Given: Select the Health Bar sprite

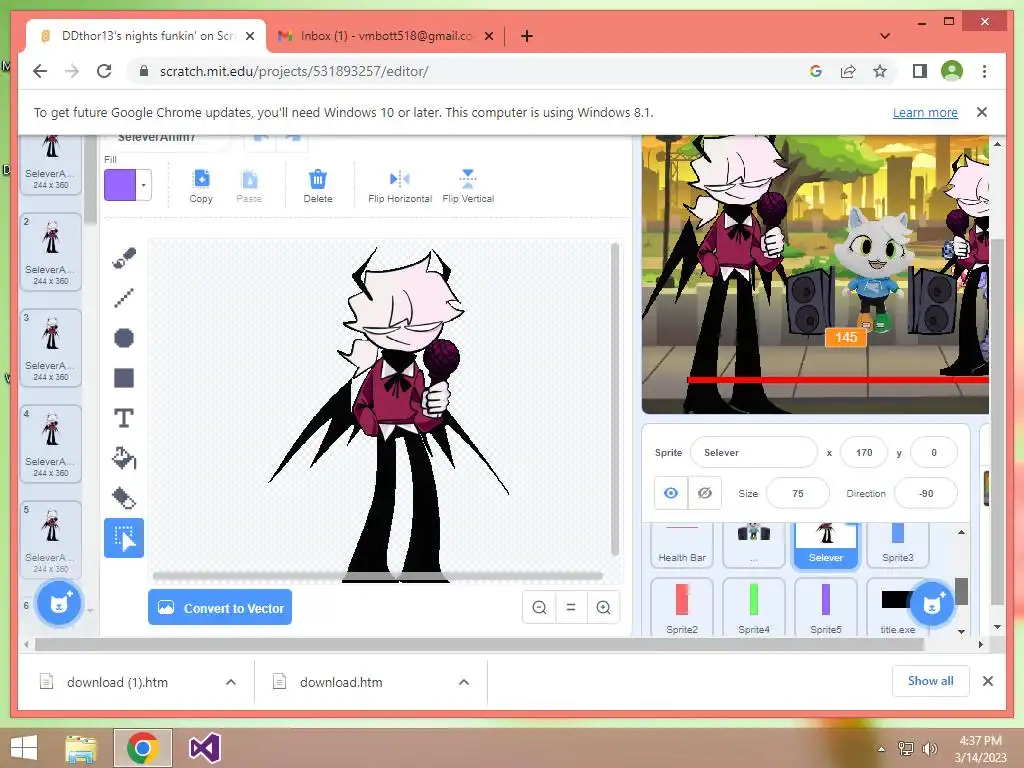Looking at the screenshot, I should [x=682, y=545].
